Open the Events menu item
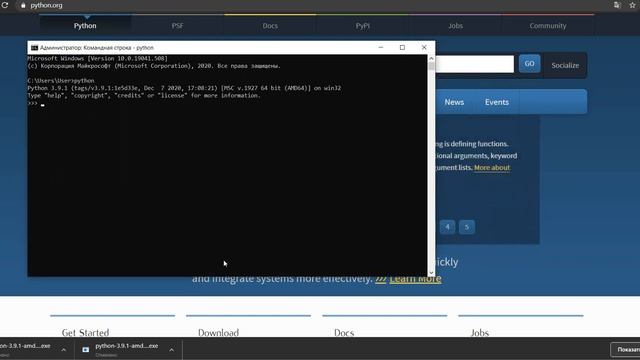Screen dimensions: 640x360 click(x=497, y=102)
